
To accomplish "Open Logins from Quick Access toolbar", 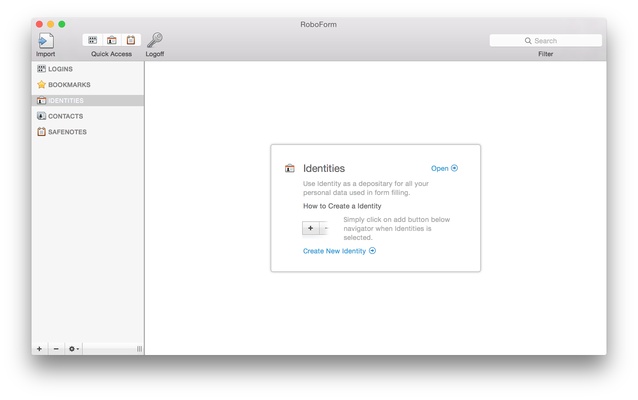I will [x=92, y=40].
